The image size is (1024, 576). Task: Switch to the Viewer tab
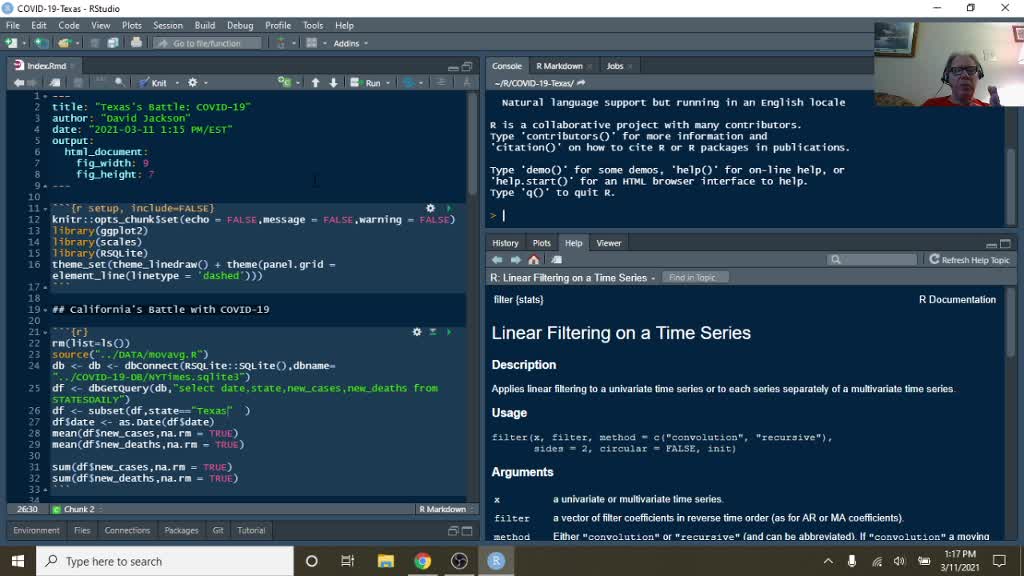[x=609, y=243]
